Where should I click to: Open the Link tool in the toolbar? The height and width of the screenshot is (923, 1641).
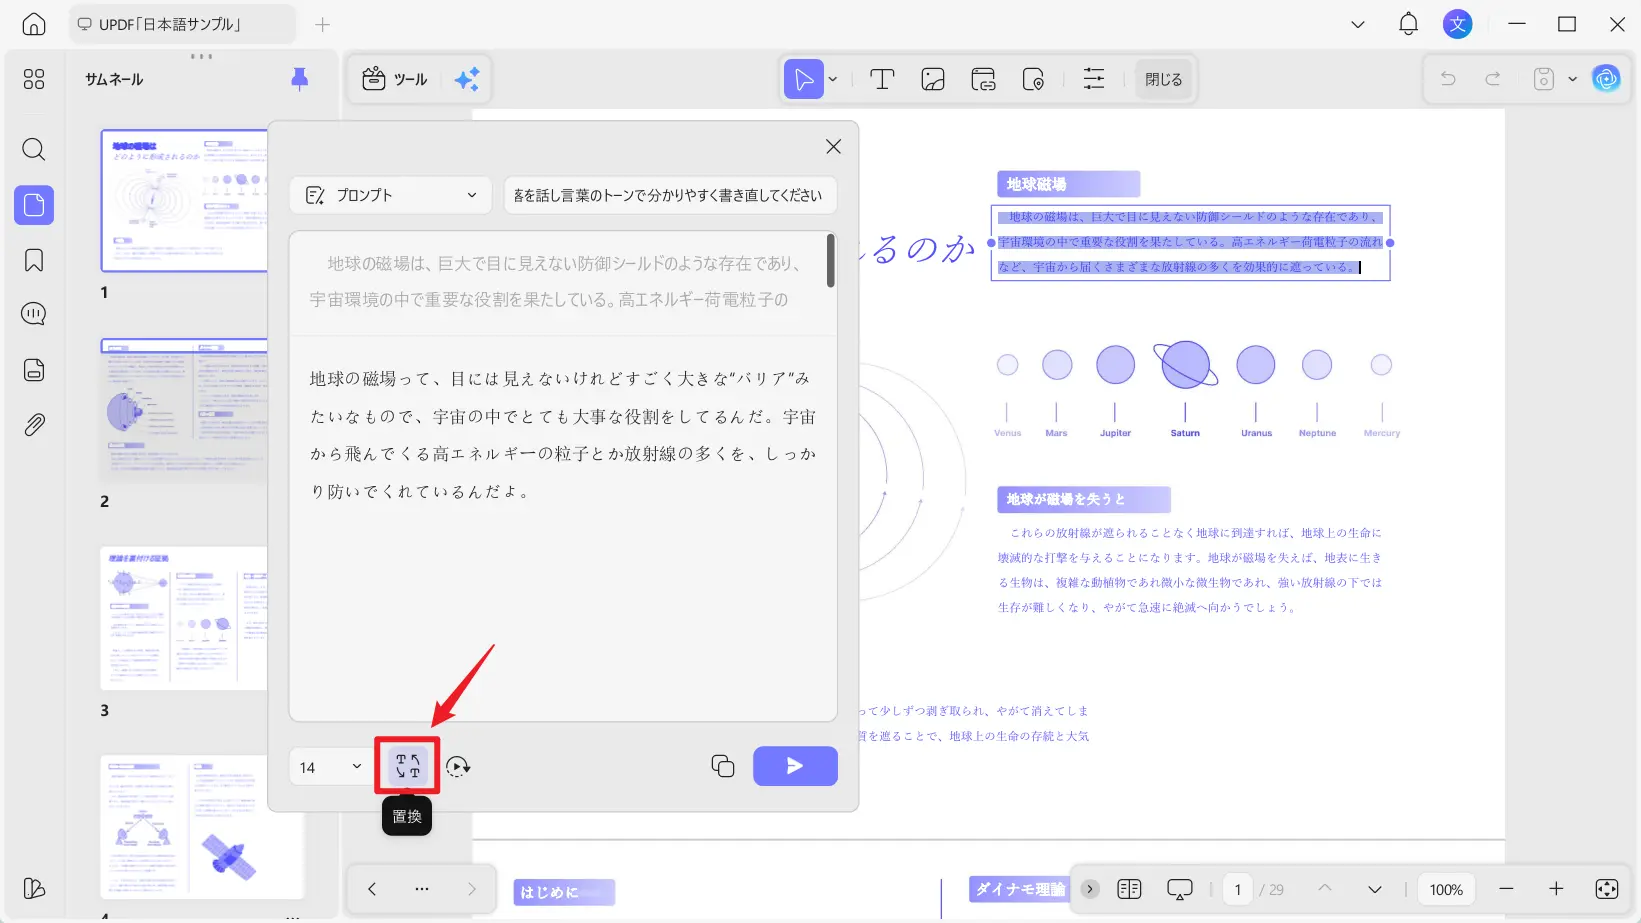coord(983,79)
